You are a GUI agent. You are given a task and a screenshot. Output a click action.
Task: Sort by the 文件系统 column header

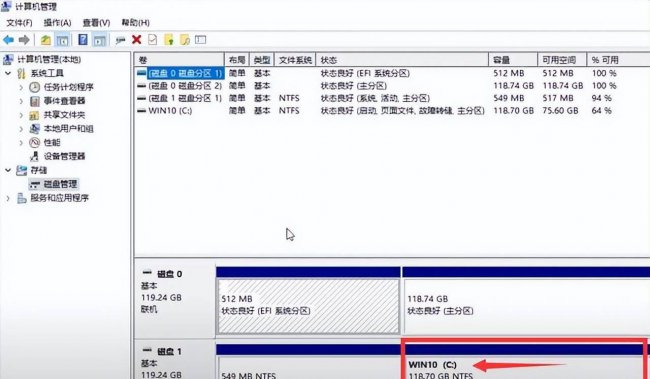point(295,60)
